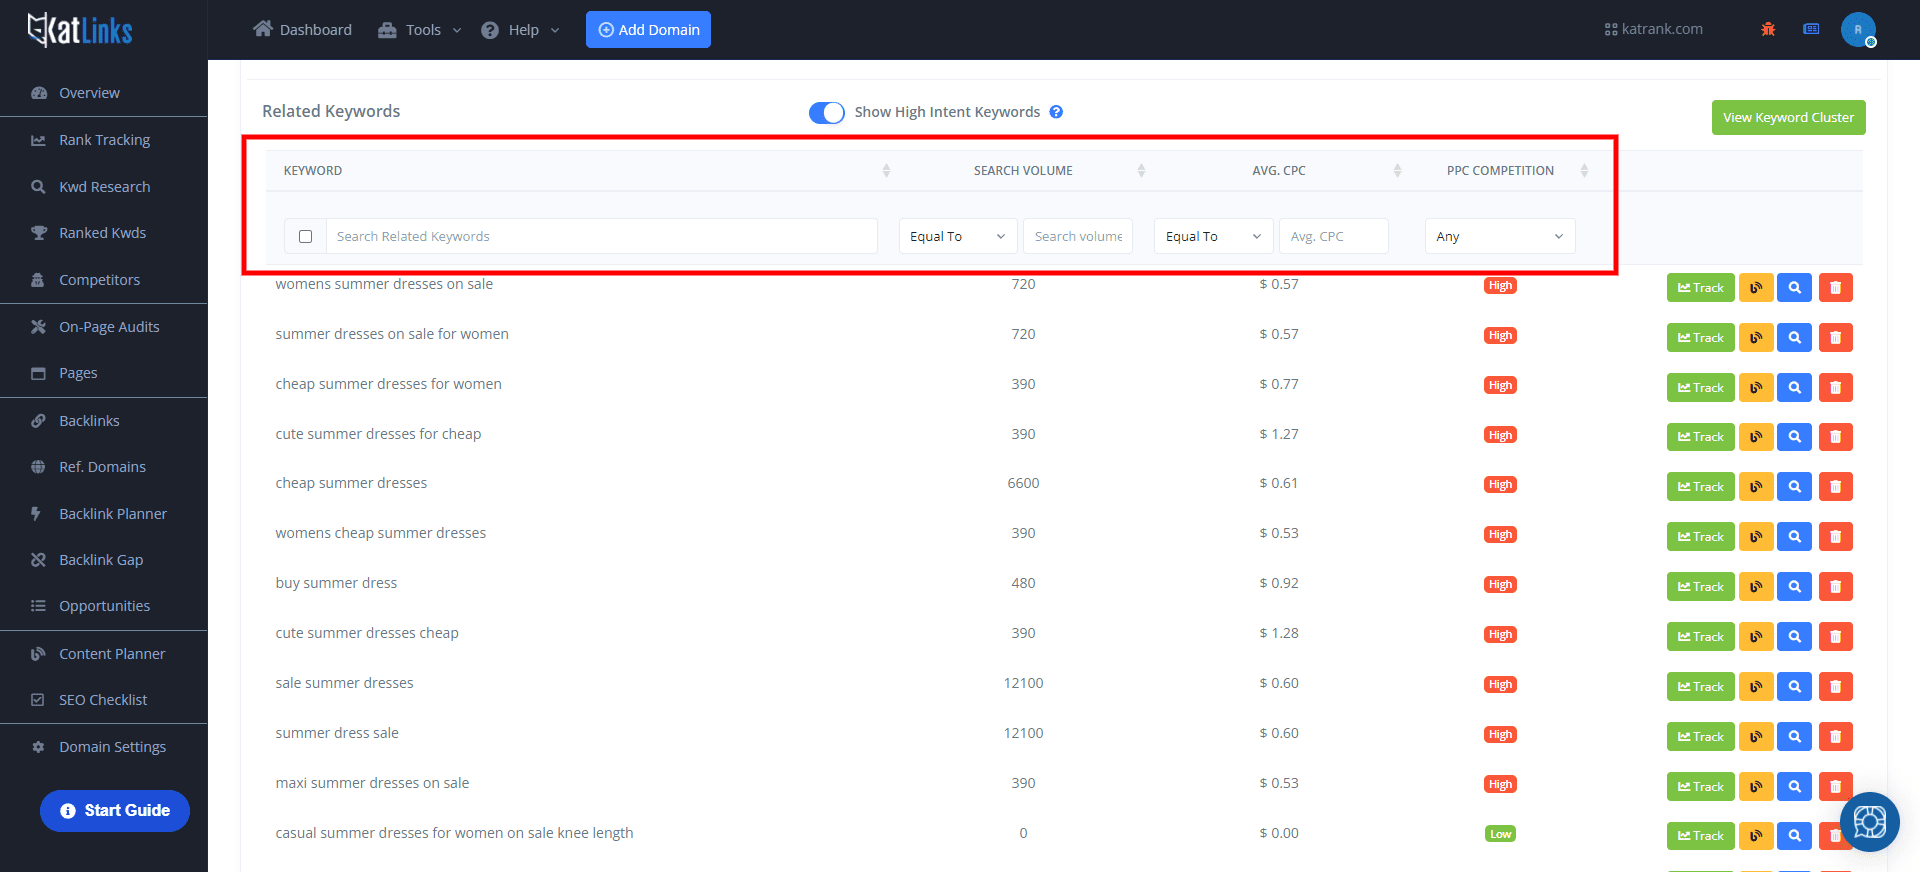Screen dimensions: 1920x872
Task: Open the bug report icon in header
Action: tap(1768, 29)
